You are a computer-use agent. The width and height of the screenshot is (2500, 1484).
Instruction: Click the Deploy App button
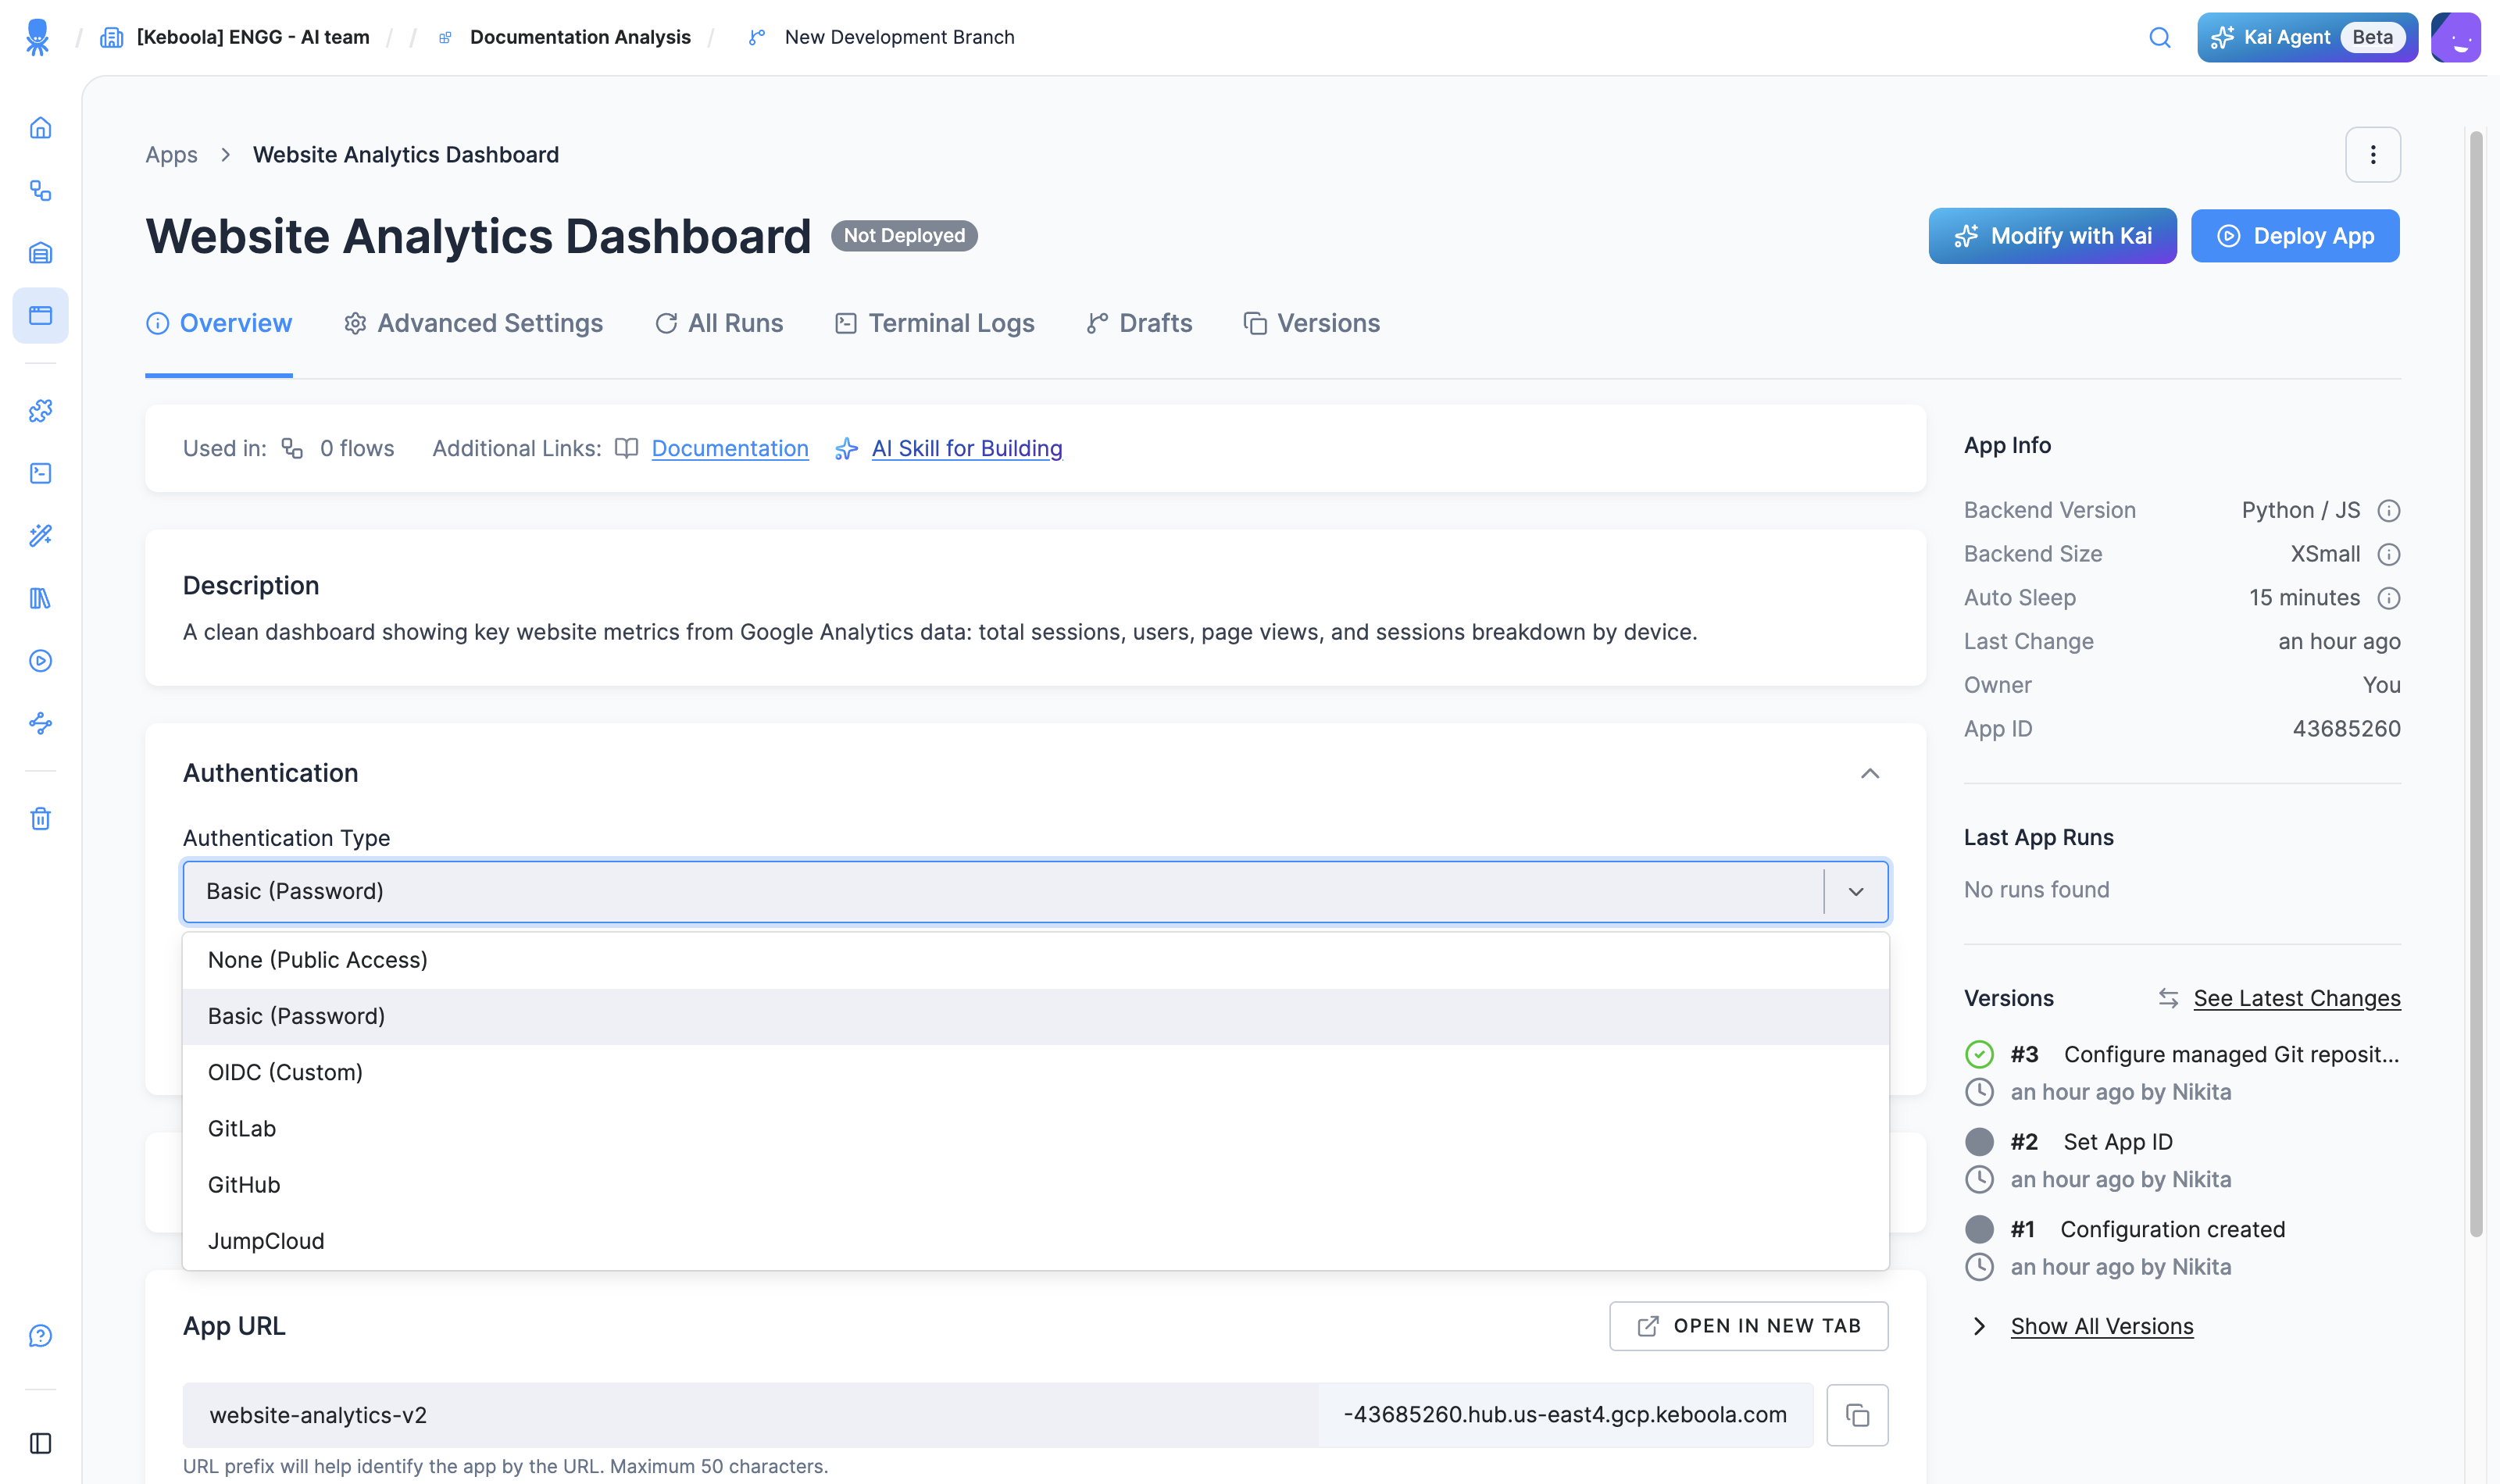(x=2295, y=236)
